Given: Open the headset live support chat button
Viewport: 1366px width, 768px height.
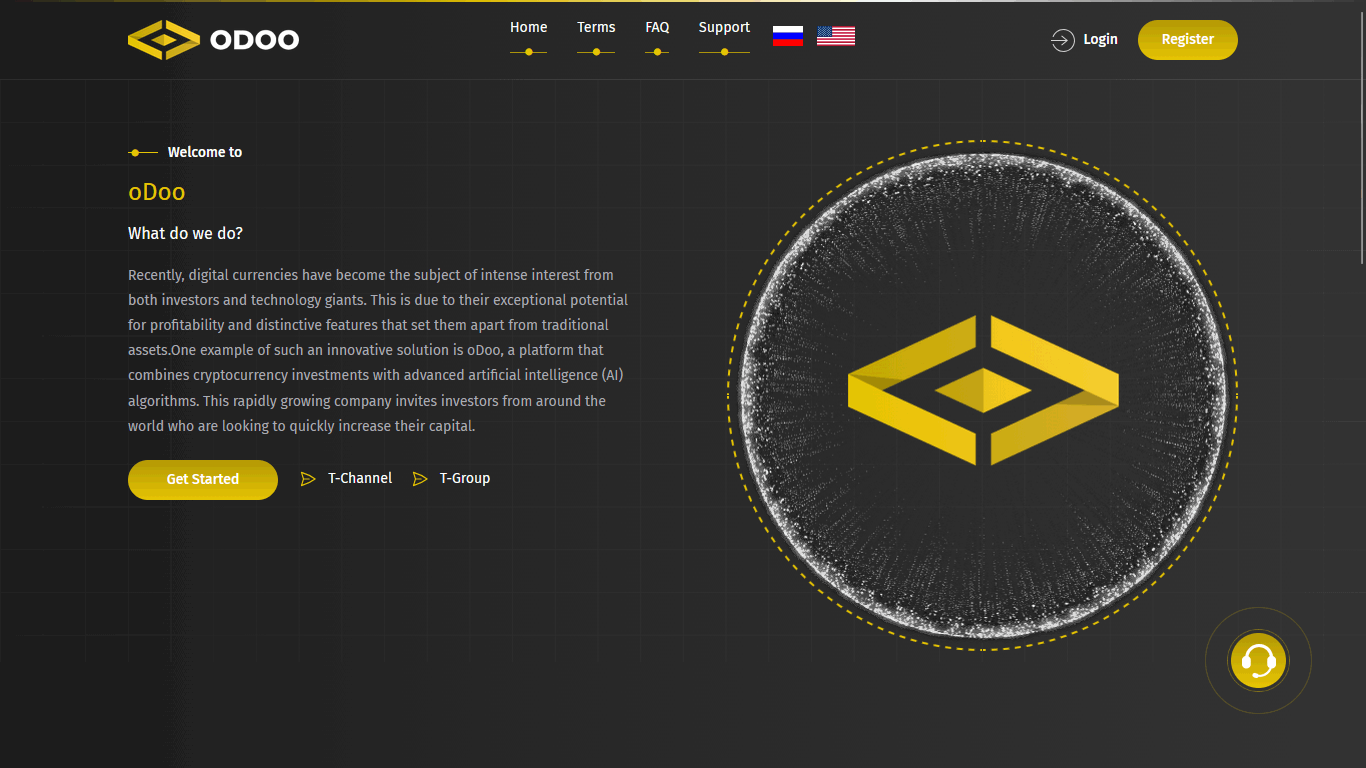Looking at the screenshot, I should (x=1258, y=661).
